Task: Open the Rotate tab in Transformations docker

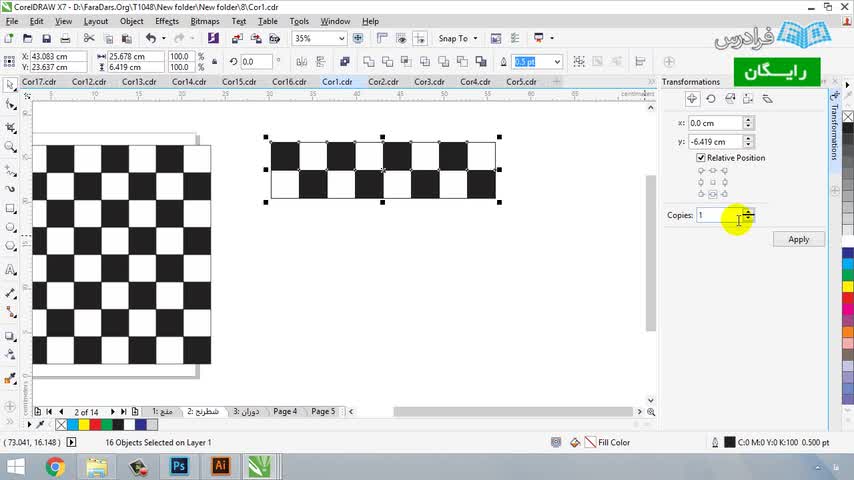Action: [711, 99]
